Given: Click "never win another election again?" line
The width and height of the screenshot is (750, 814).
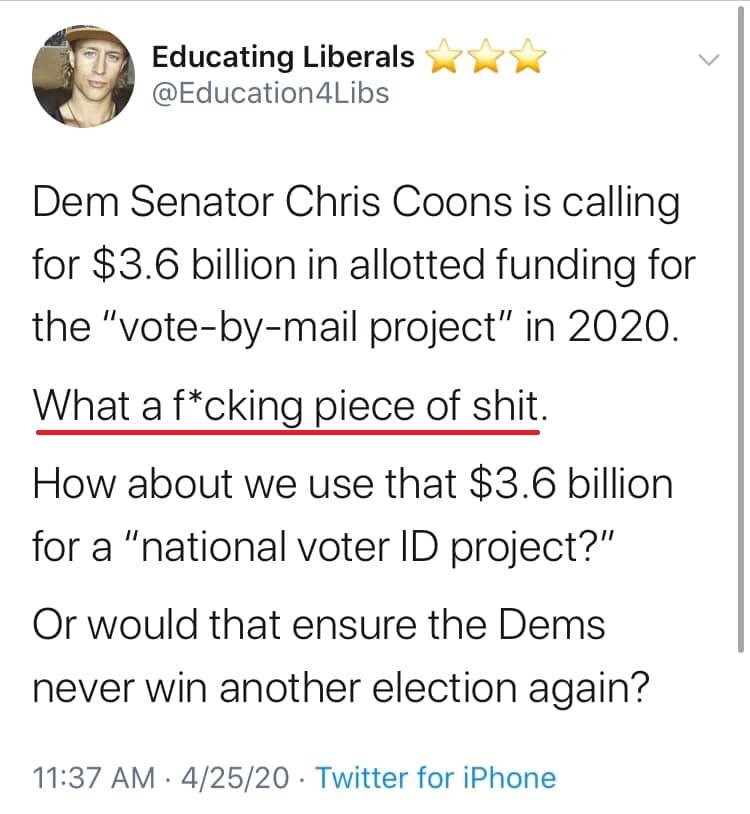Looking at the screenshot, I should click(x=335, y=688).
